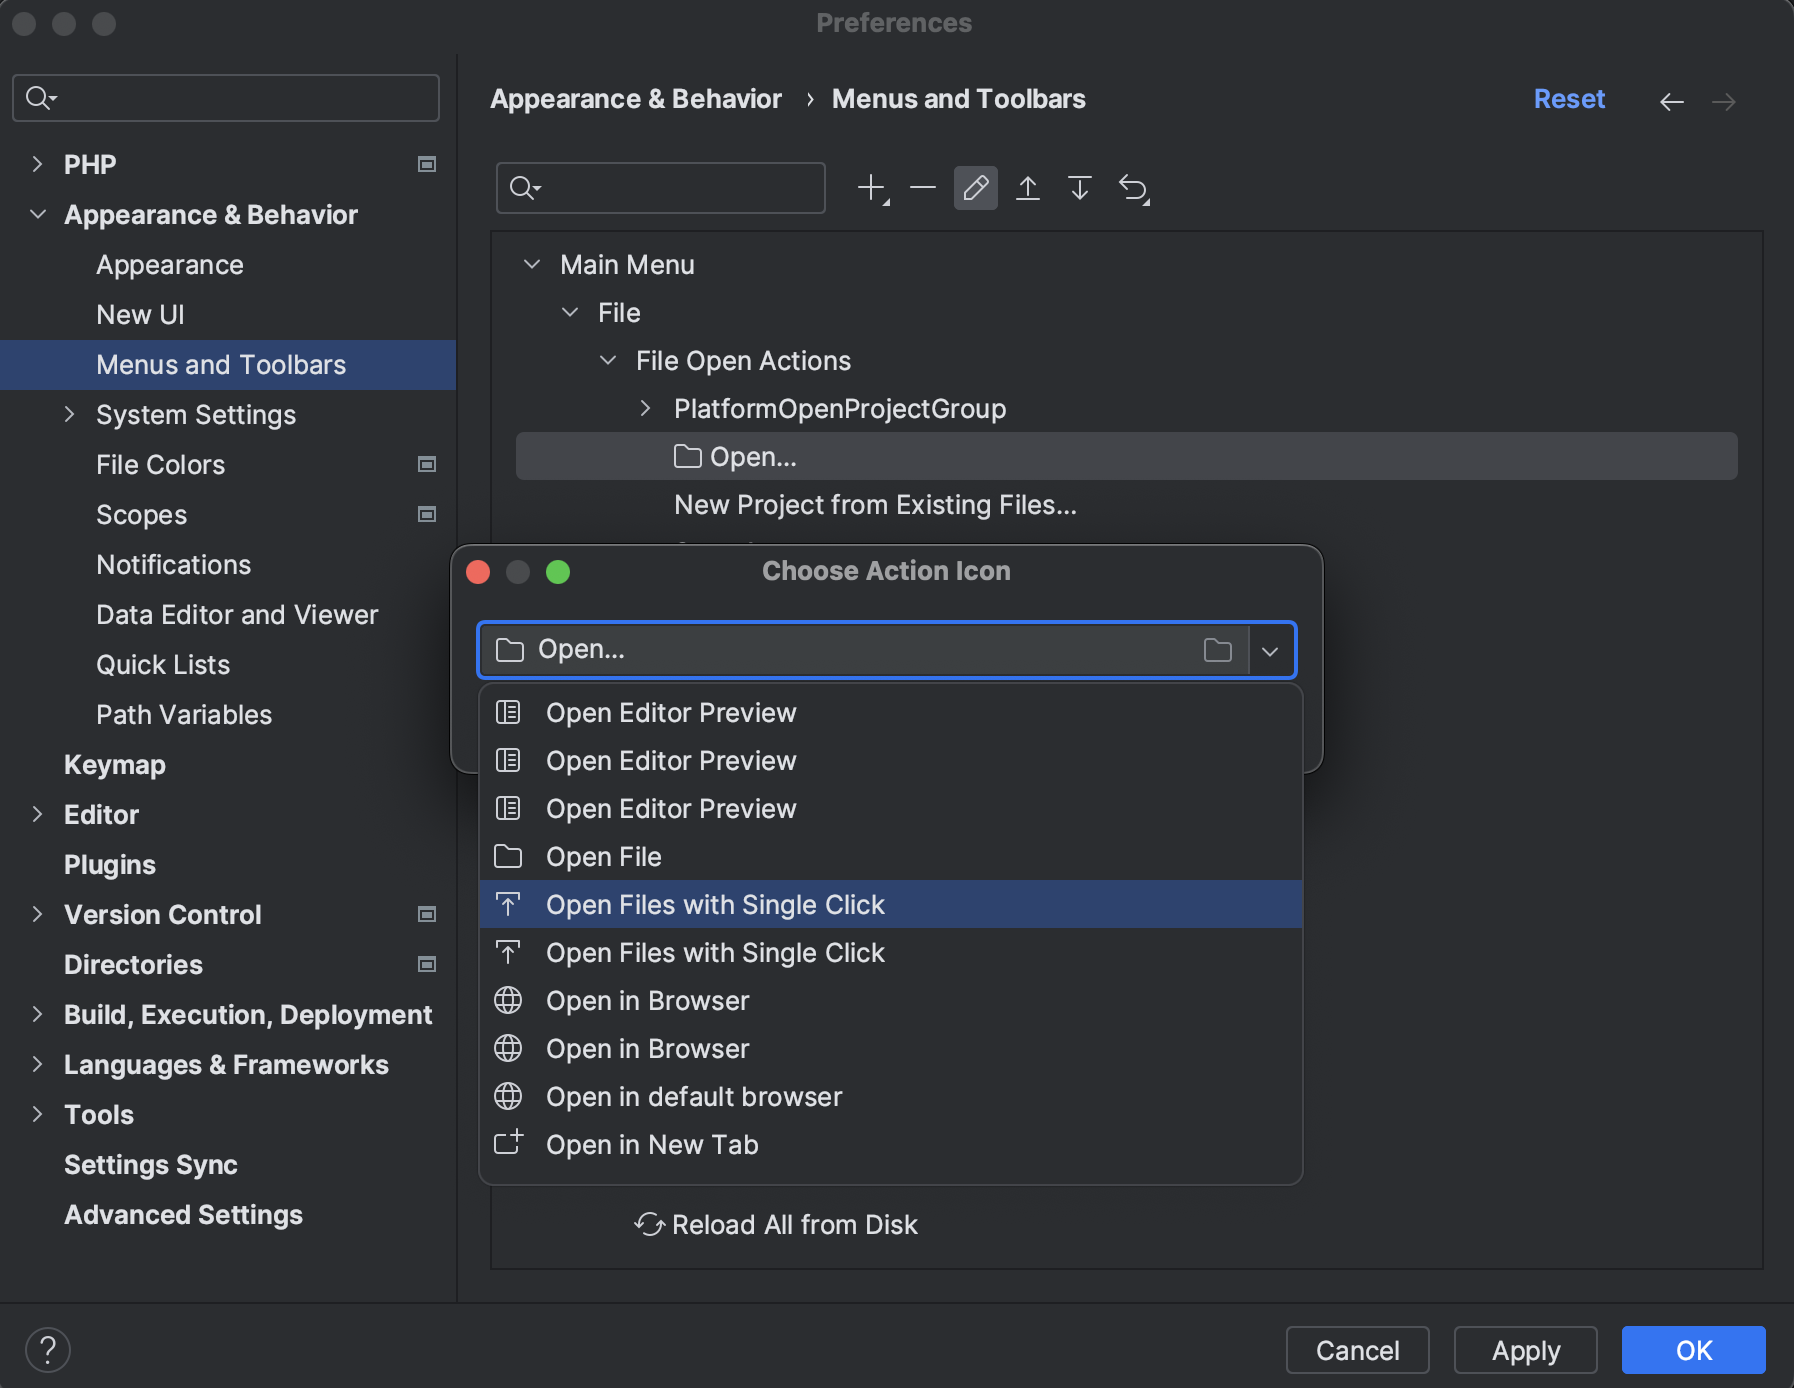Viewport: 1794px width, 1388px height.
Task: Move the Open action up with the up-arrow icon
Action: point(1028,188)
